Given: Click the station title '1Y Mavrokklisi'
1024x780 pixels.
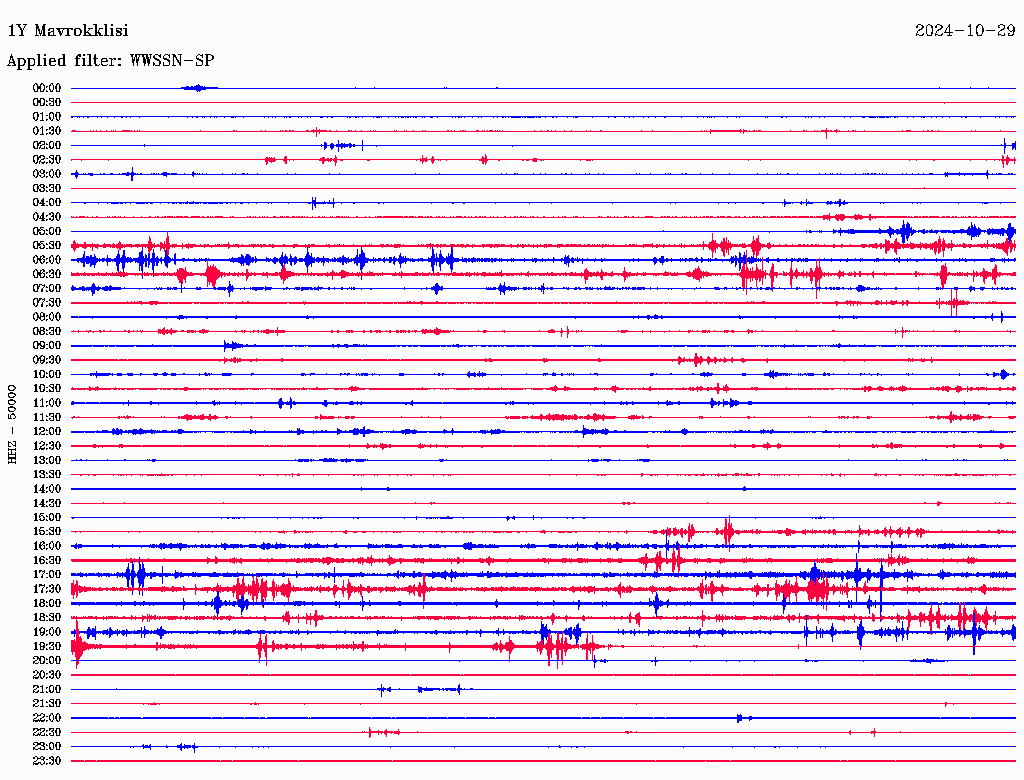Looking at the screenshot, I should tap(68, 31).
